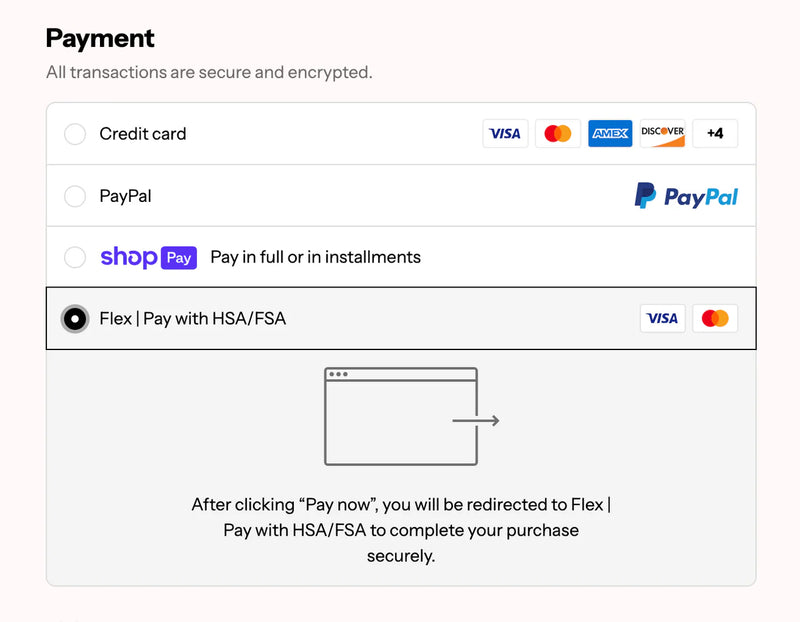This screenshot has width=800, height=622.
Task: Click the American Express card icon
Action: [610, 133]
